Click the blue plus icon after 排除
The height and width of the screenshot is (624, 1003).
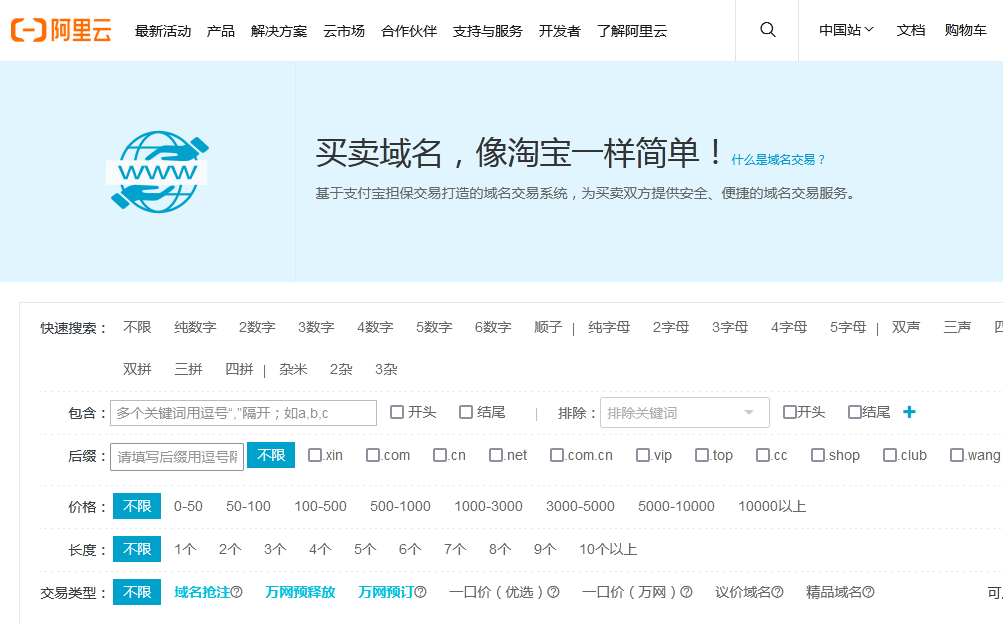[909, 412]
